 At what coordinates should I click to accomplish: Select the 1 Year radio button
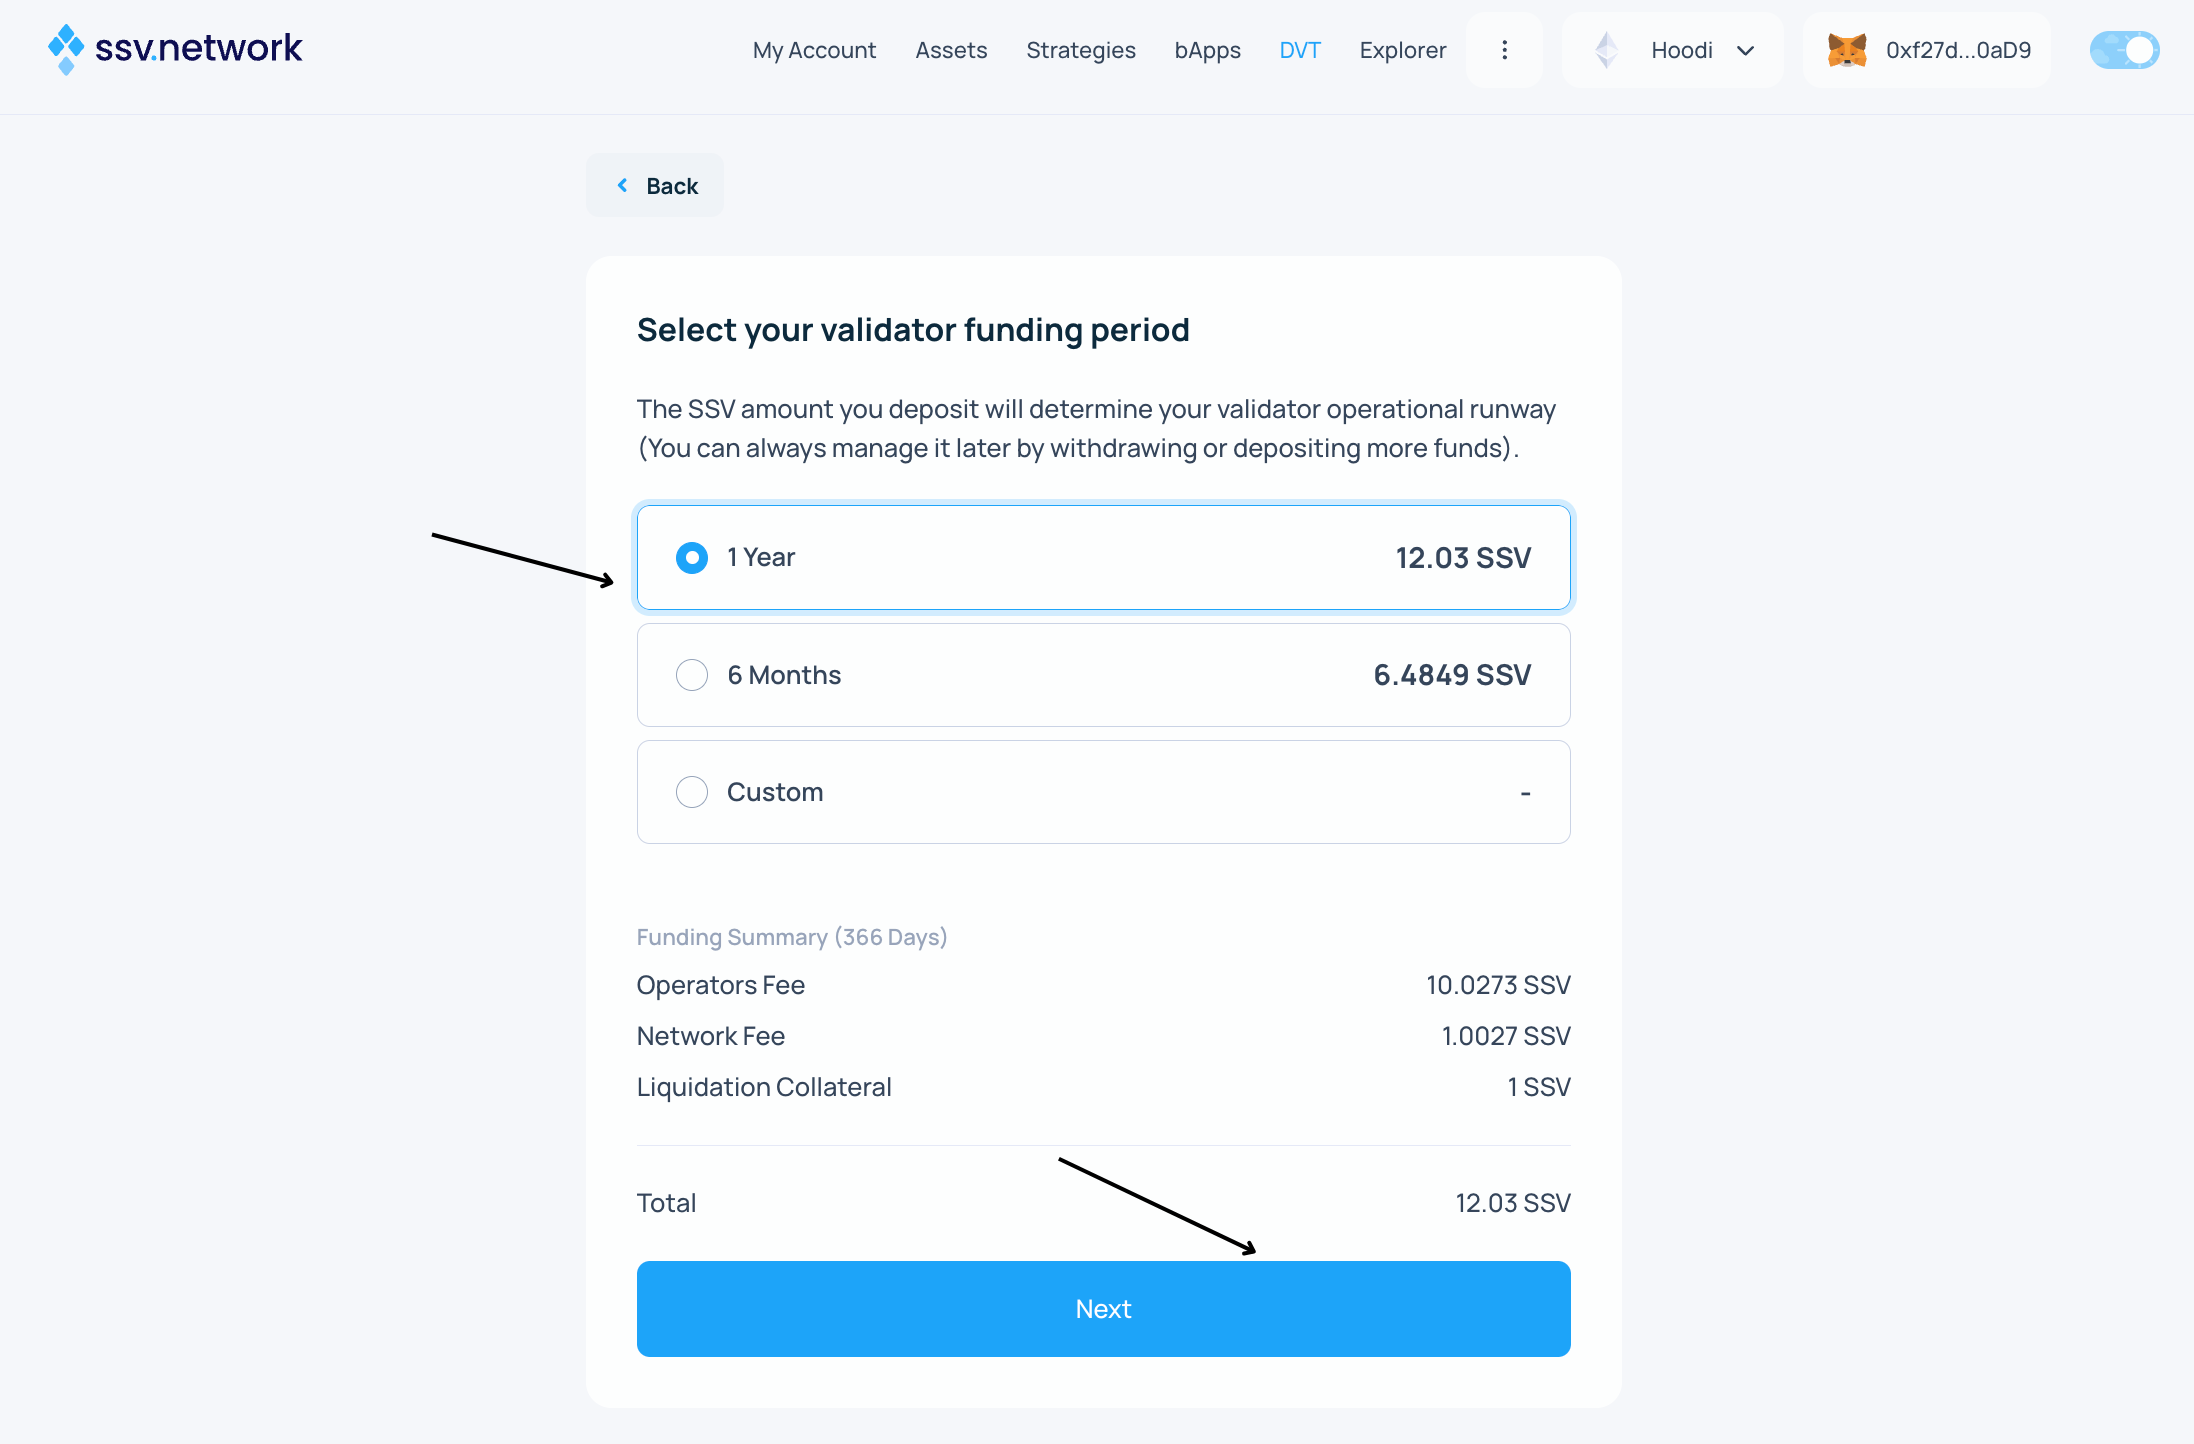coord(692,558)
